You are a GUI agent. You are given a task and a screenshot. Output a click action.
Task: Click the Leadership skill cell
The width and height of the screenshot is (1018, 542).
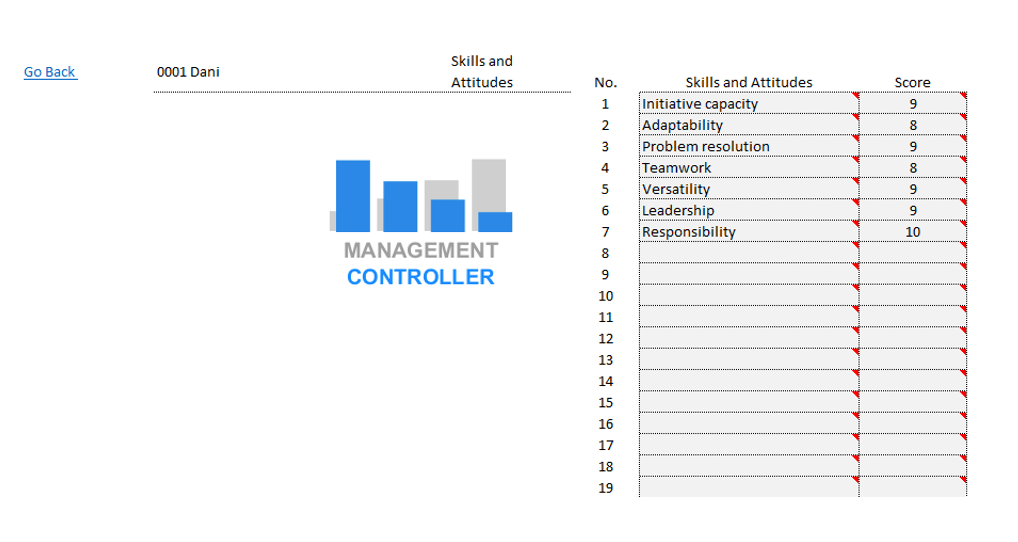pos(748,211)
